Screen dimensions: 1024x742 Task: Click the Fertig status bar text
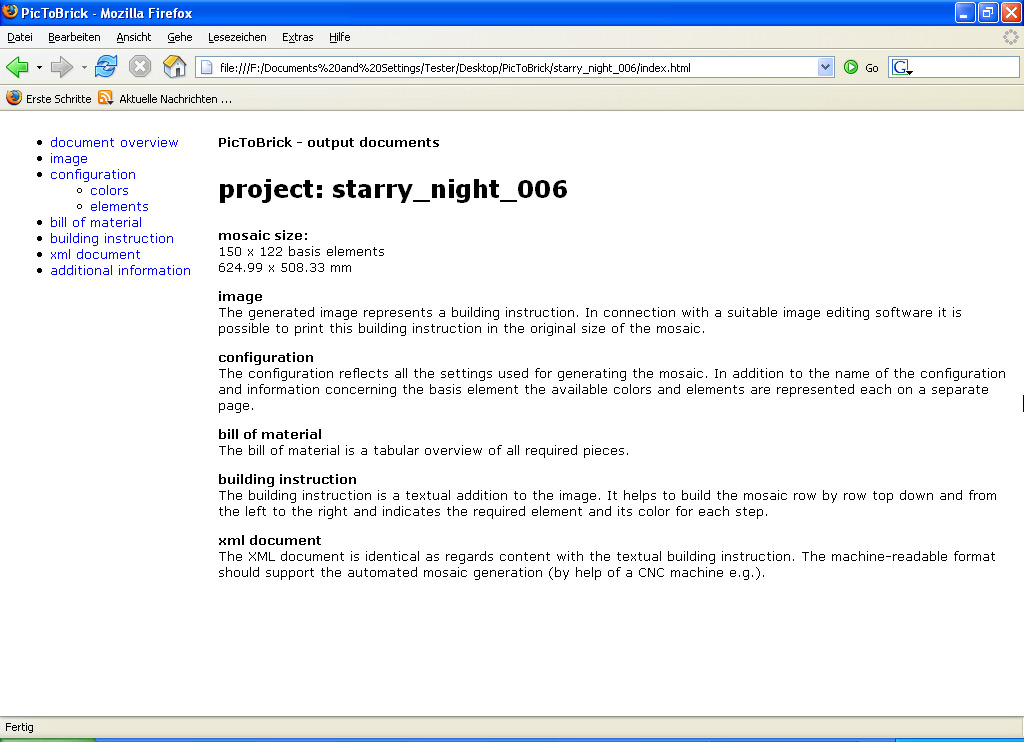pos(19,727)
